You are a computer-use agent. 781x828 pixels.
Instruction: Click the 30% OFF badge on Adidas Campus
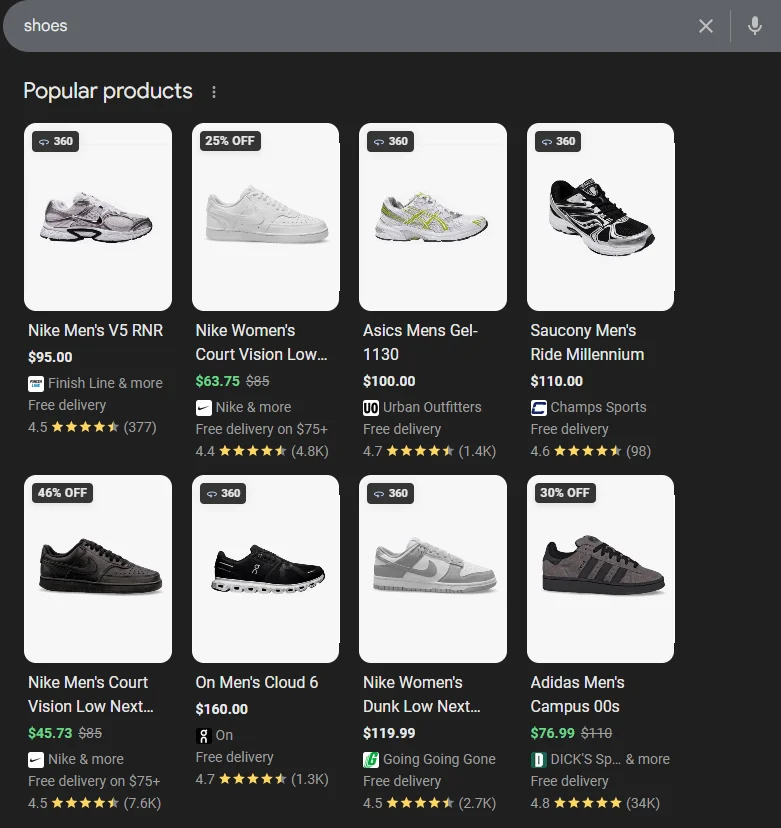(x=565, y=493)
